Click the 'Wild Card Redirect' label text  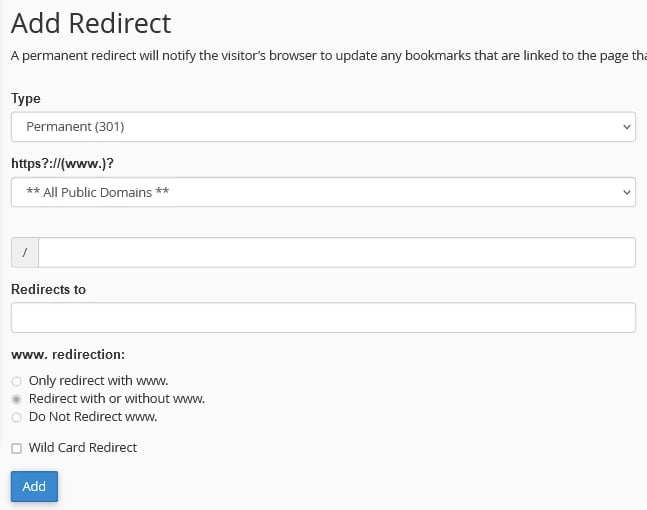click(83, 448)
